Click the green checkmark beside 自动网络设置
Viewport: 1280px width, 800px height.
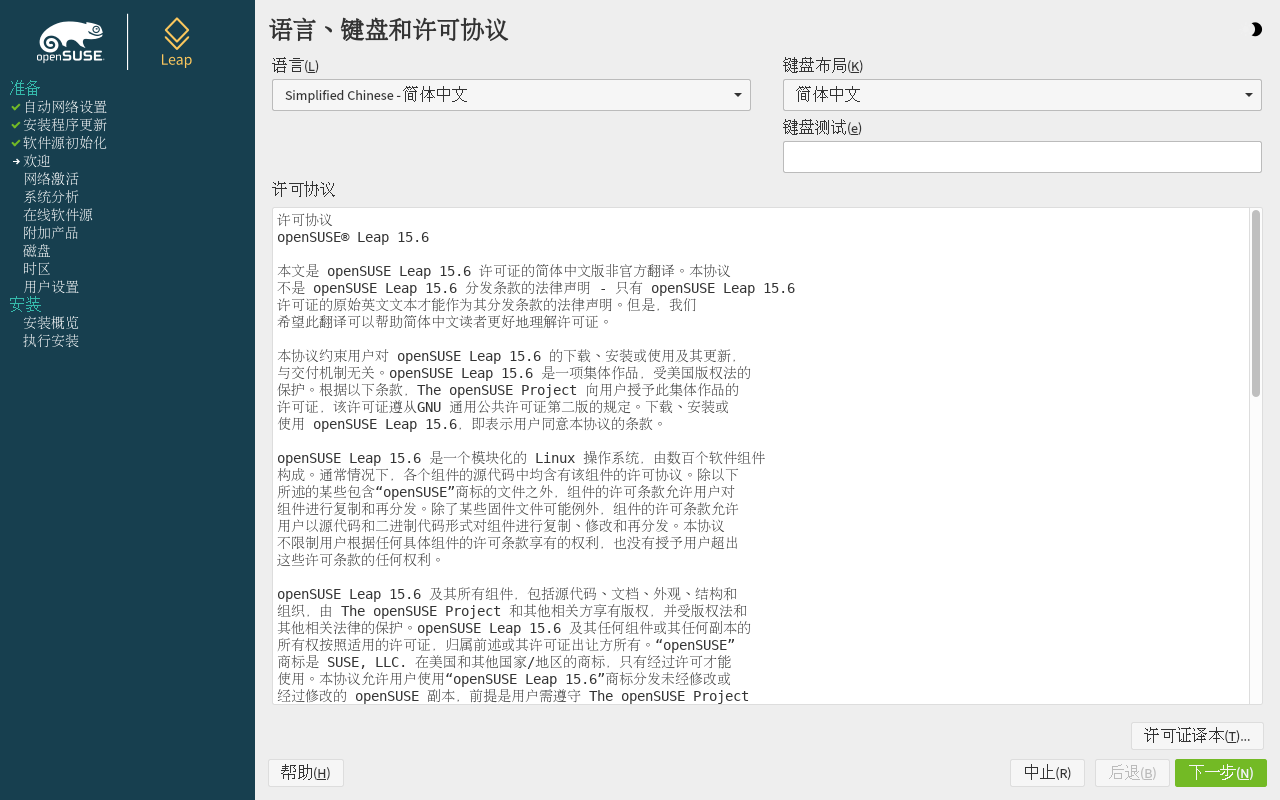(x=14, y=106)
